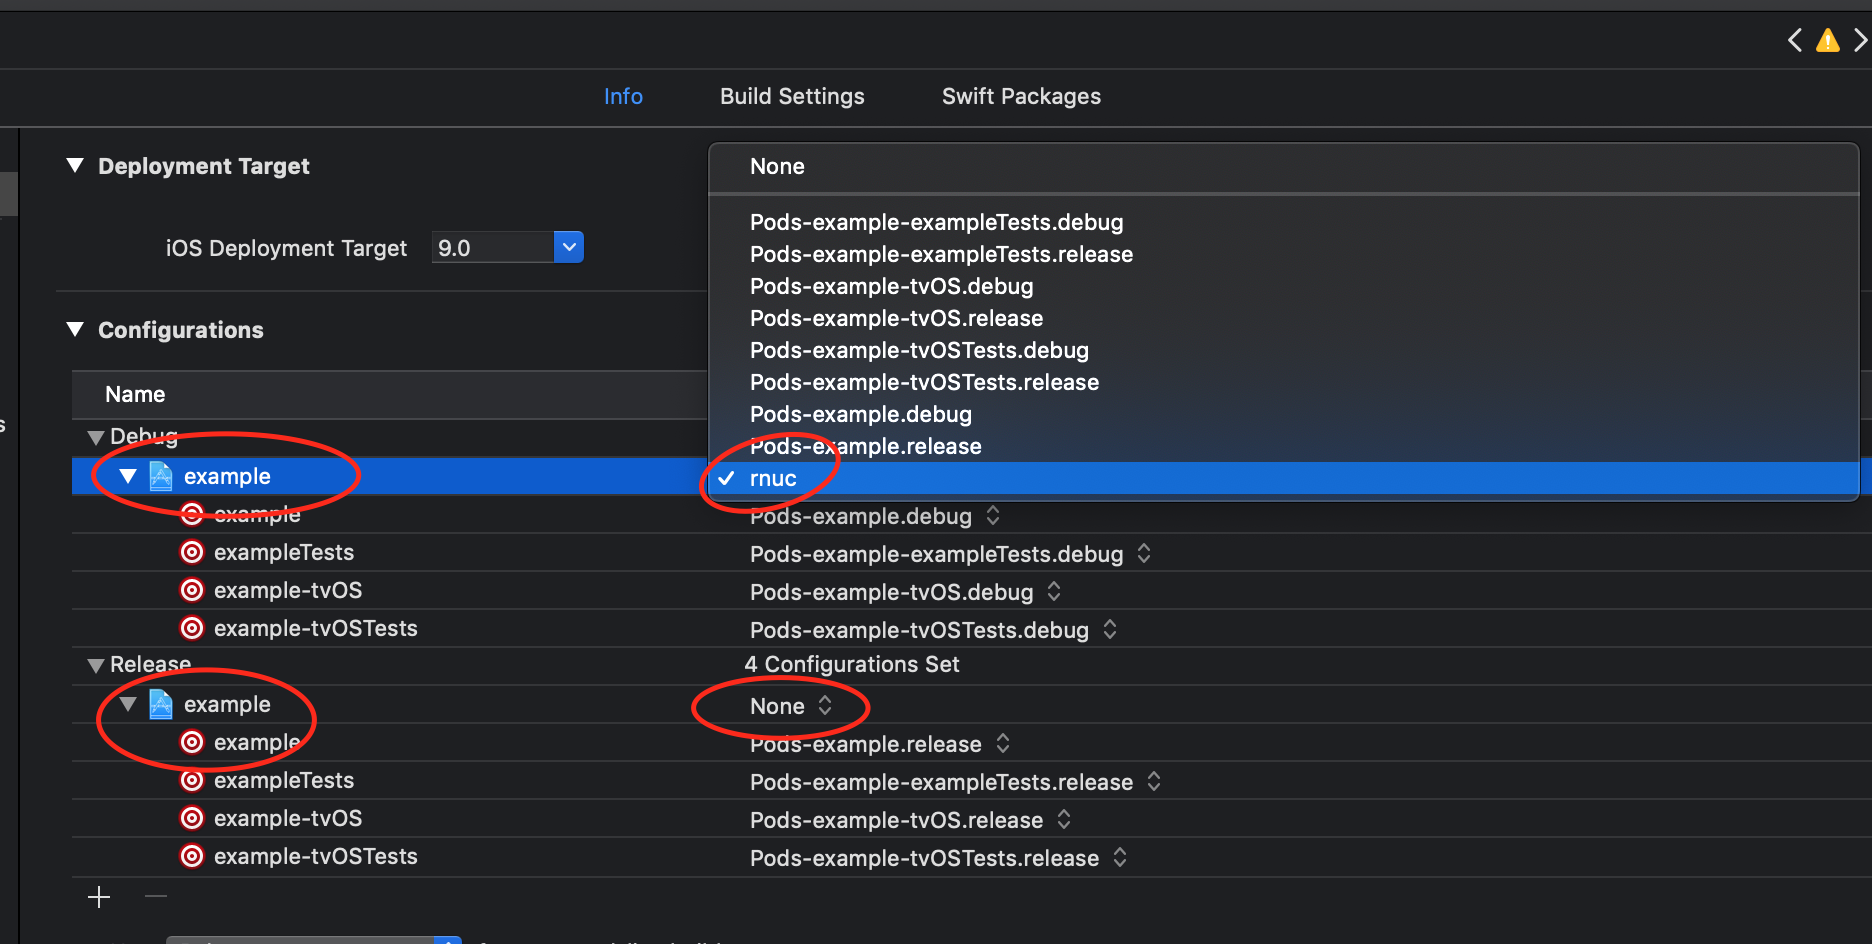The image size is (1872, 944).
Task: Select the example-tvOS target icon under Release
Action: click(192, 818)
